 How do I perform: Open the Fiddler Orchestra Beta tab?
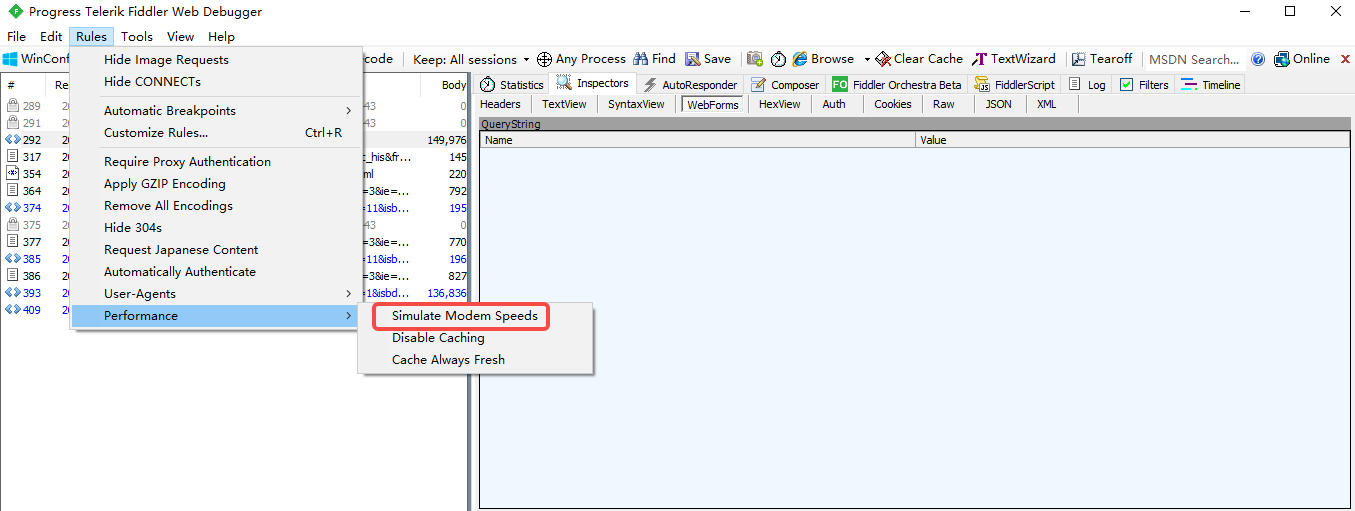coord(897,85)
